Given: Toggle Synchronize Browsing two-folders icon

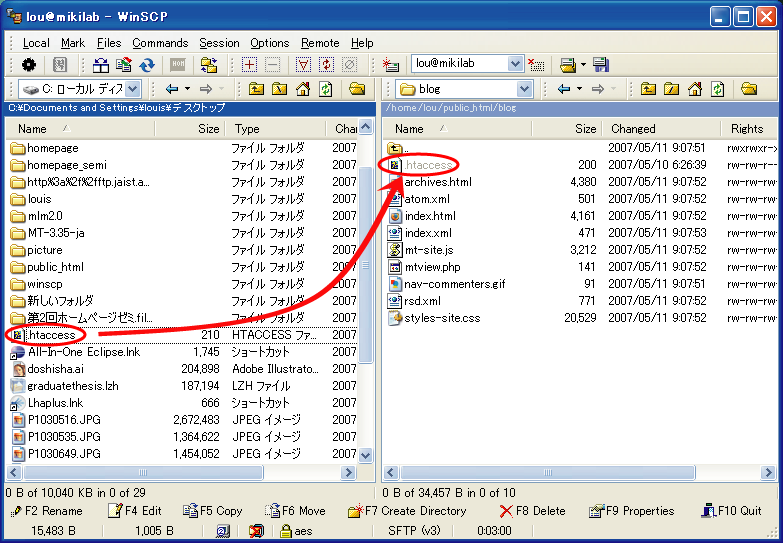Looking at the screenshot, I should [x=209, y=64].
